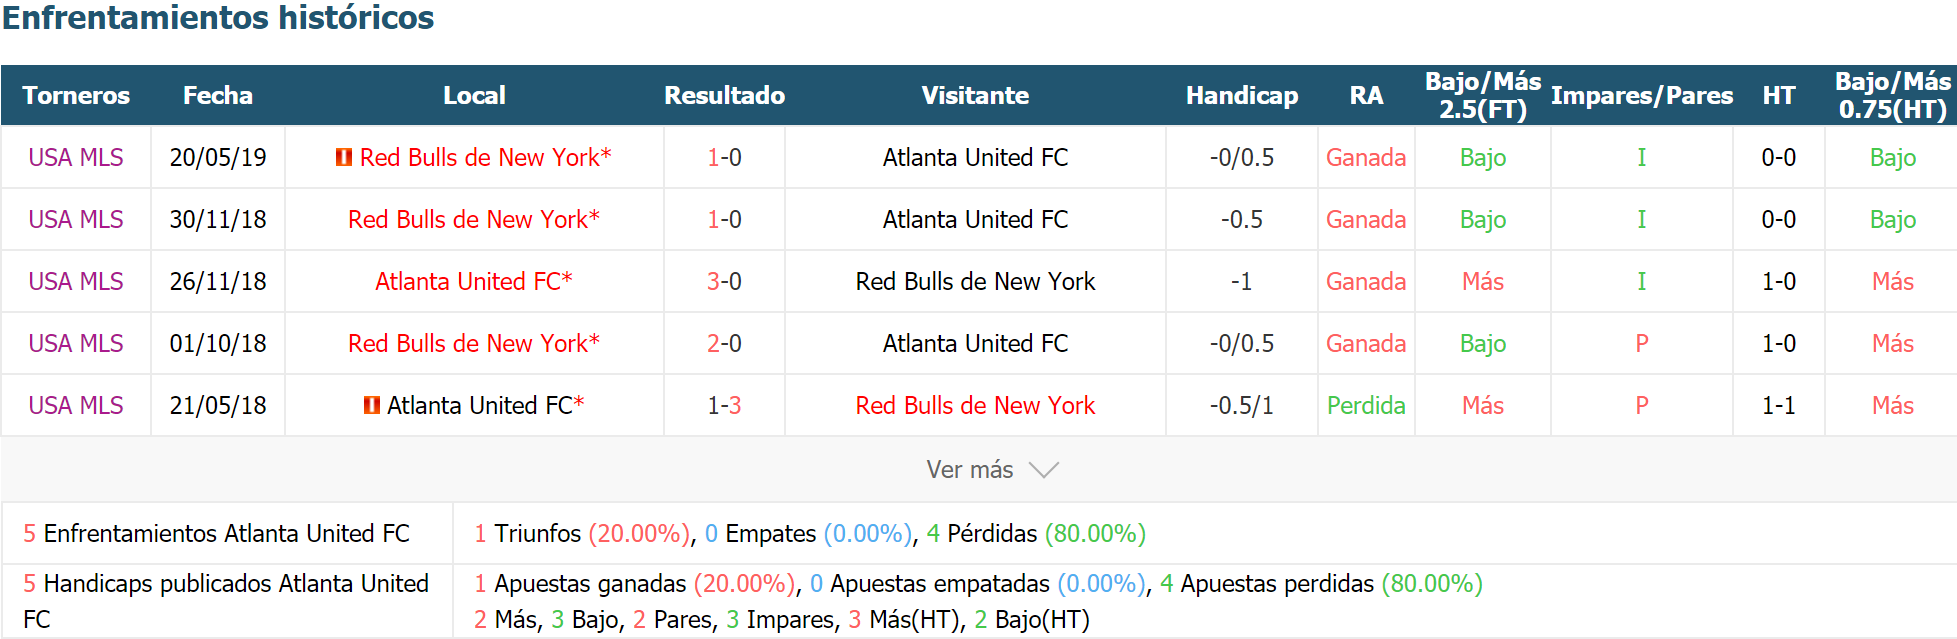Open USA MLS tournament link for 26/11/18

(x=76, y=281)
